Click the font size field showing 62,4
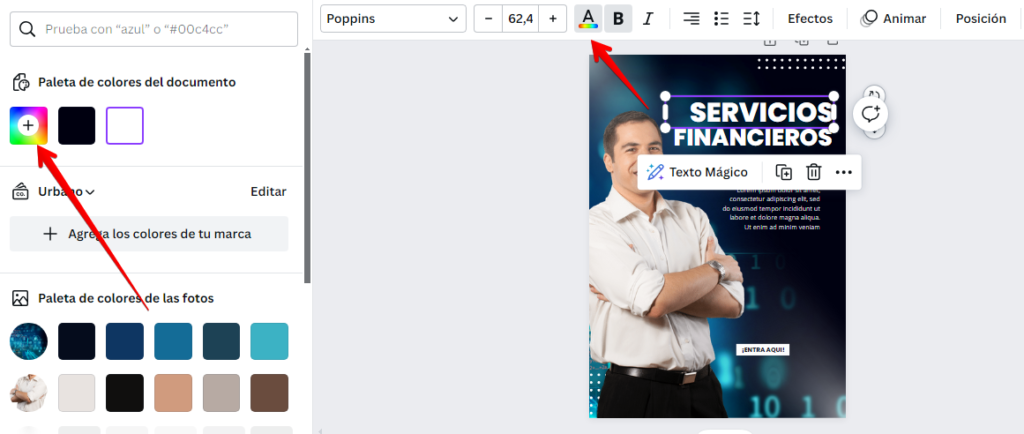 click(520, 19)
